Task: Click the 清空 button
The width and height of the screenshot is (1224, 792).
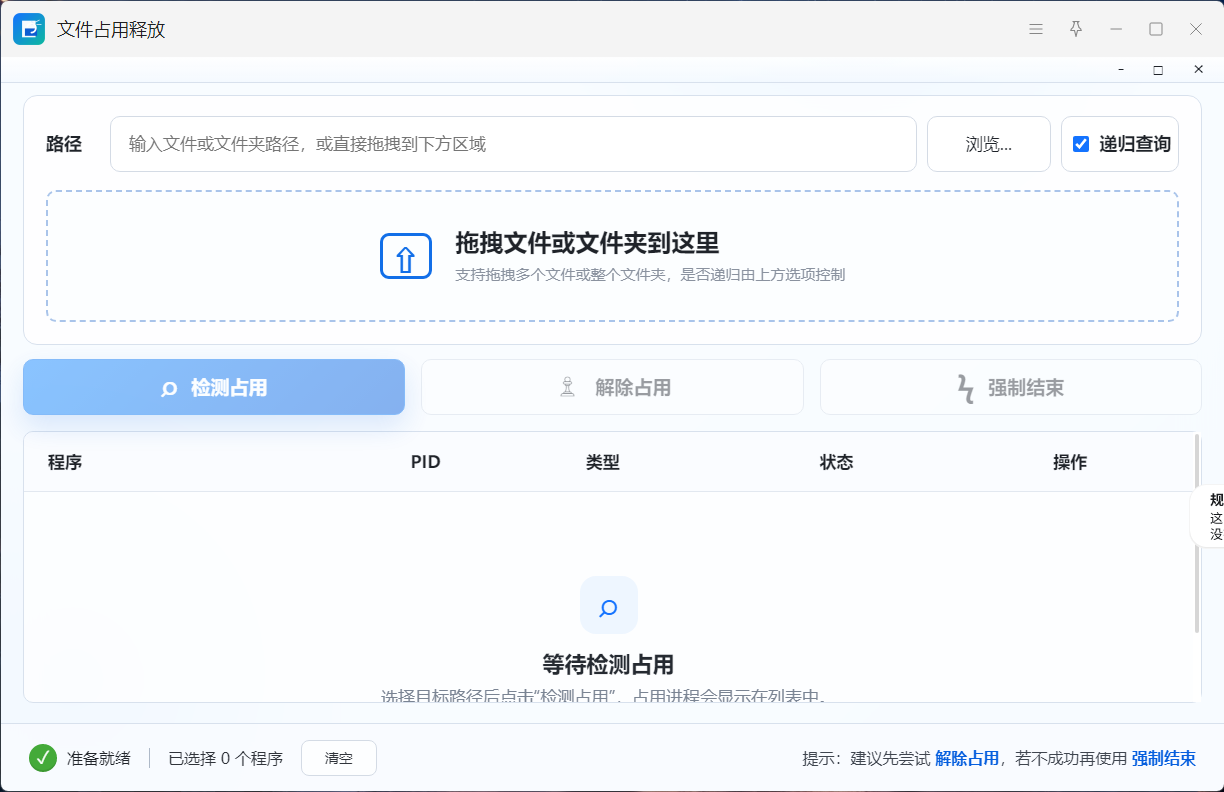Action: [339, 758]
